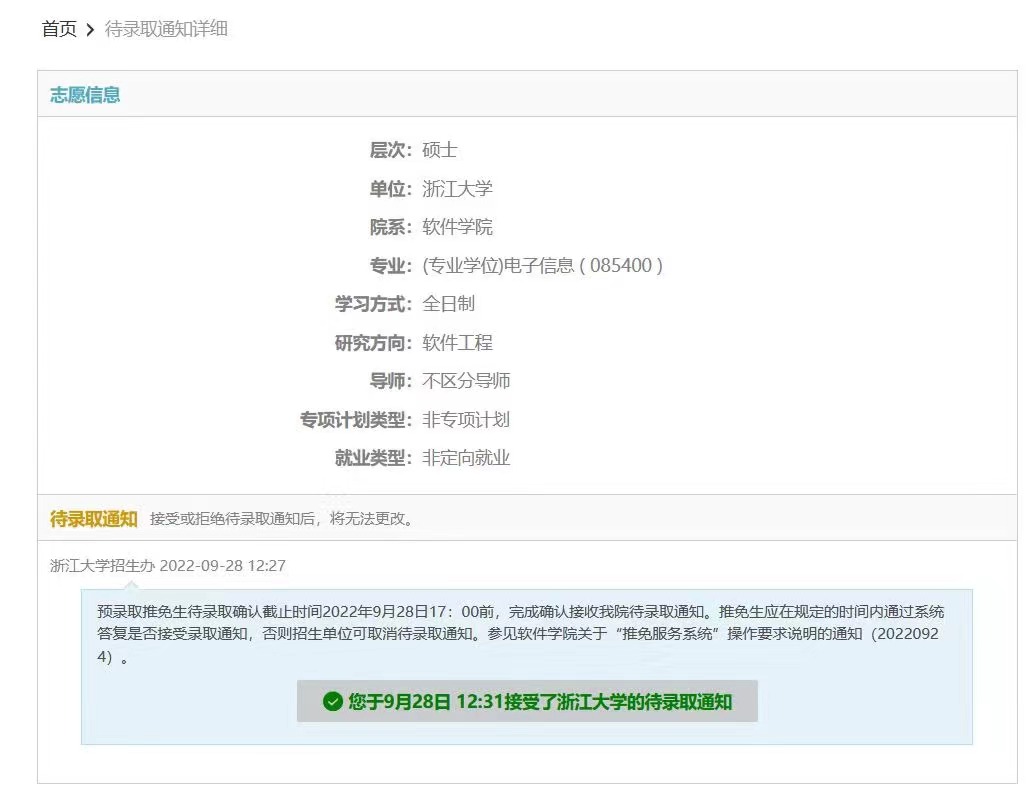Click the 待录取通知 section heading
The image size is (1036, 805).
pos(93,519)
